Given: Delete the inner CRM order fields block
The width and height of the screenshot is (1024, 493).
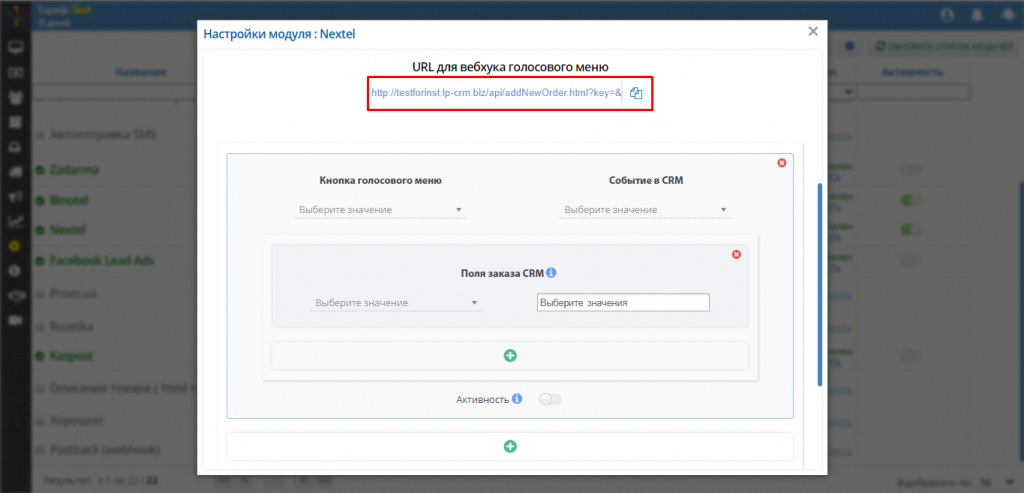Looking at the screenshot, I should 737,254.
